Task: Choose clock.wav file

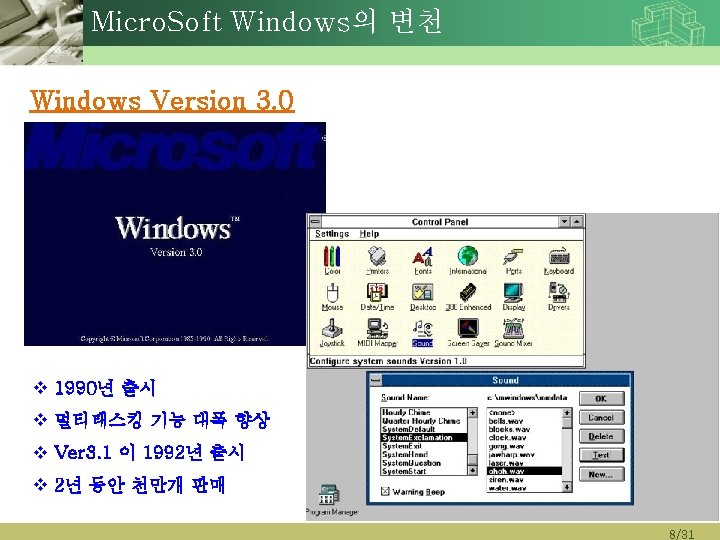Action: point(524,438)
